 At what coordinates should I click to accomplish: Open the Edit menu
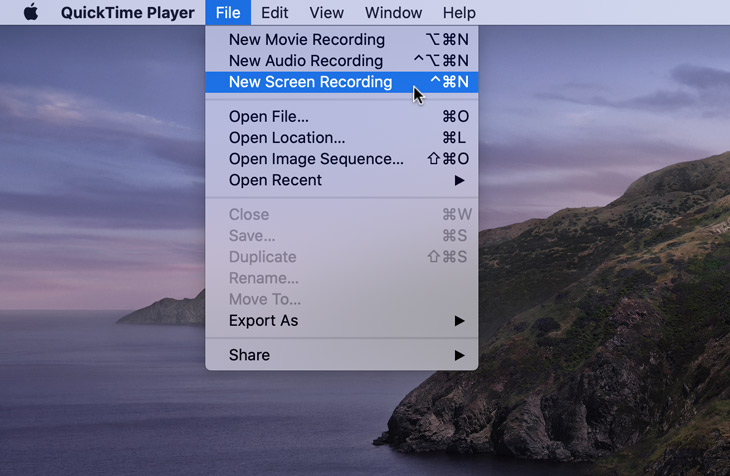pos(275,13)
